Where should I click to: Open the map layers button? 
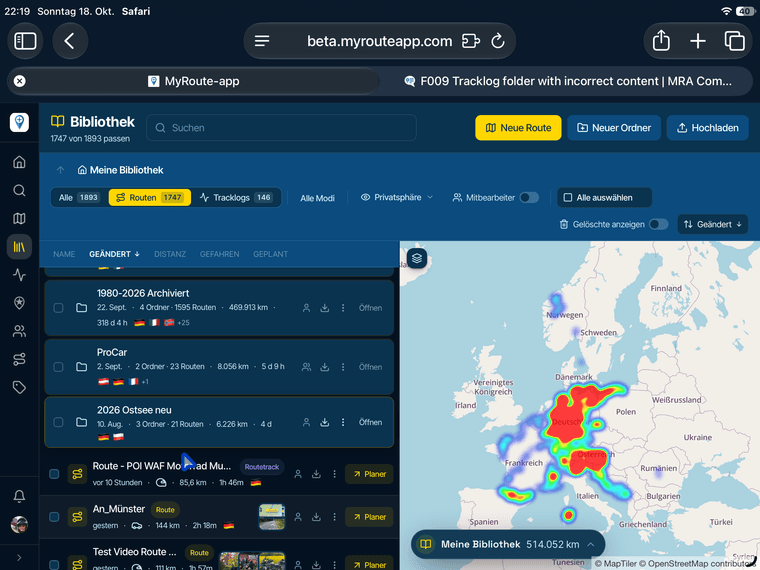(417, 258)
